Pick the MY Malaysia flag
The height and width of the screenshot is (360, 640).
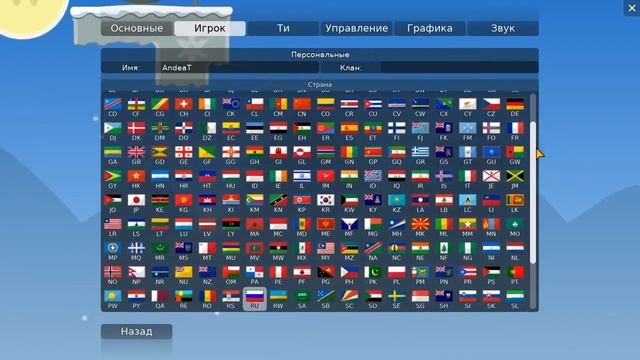[x=326, y=248]
